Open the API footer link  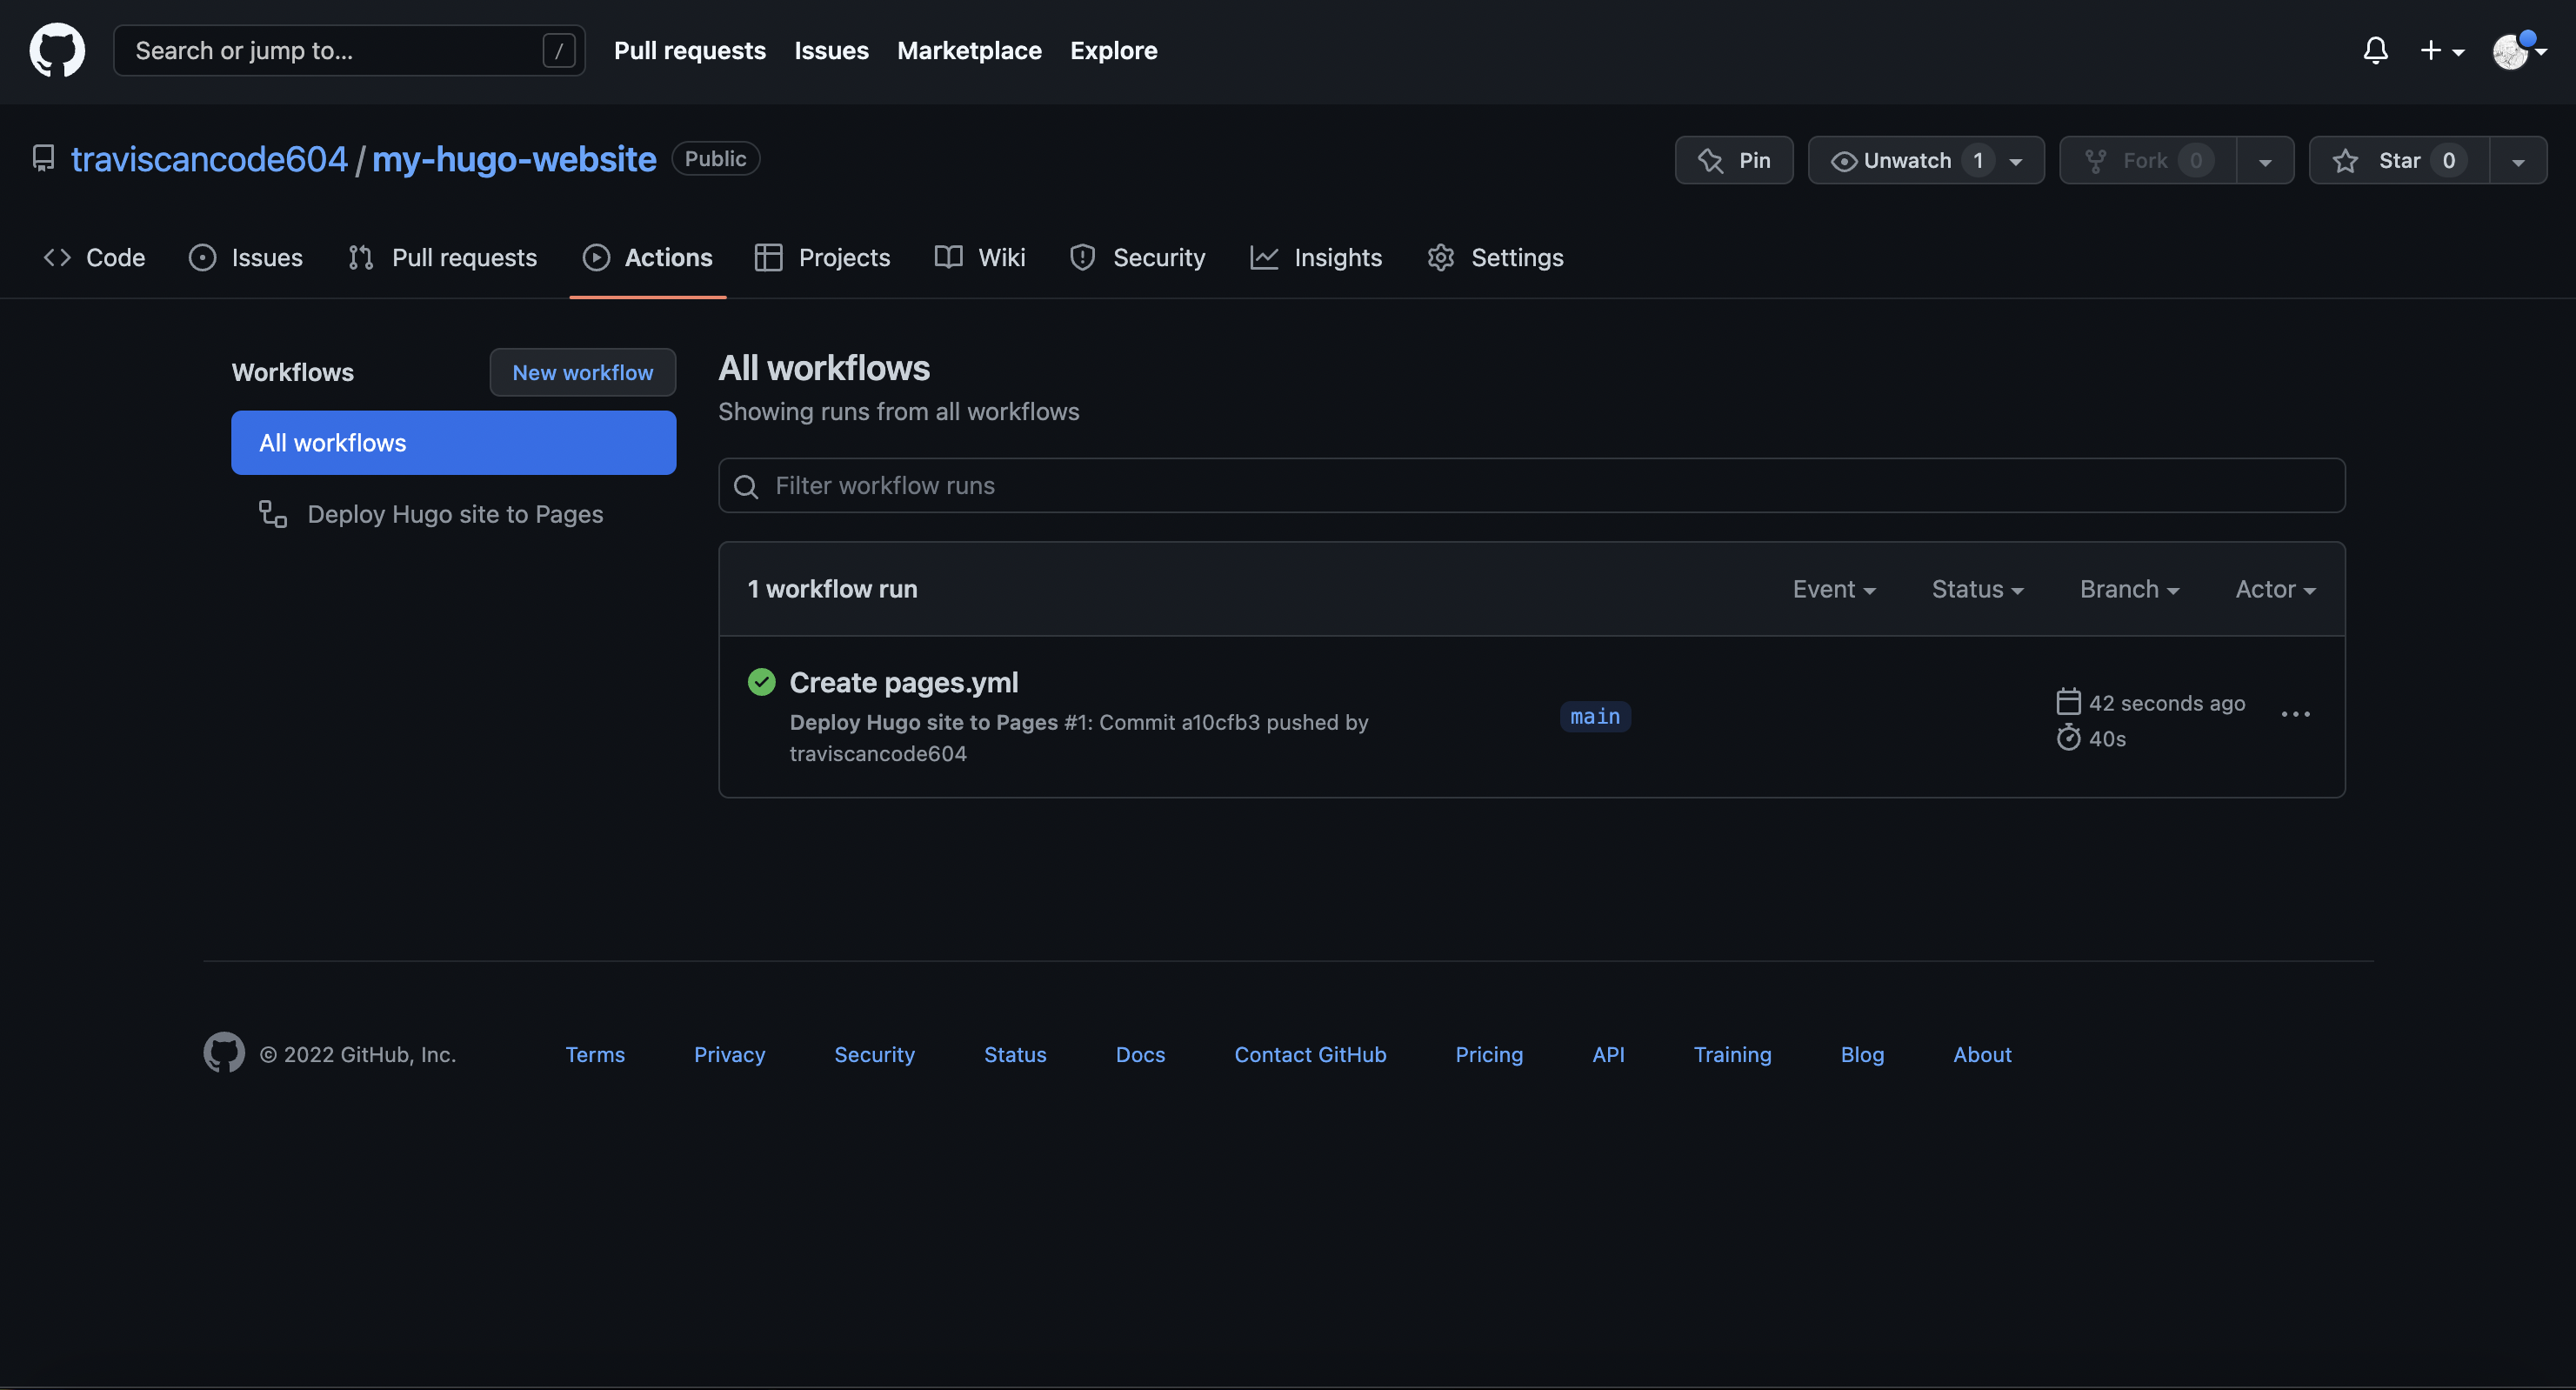tap(1608, 1054)
